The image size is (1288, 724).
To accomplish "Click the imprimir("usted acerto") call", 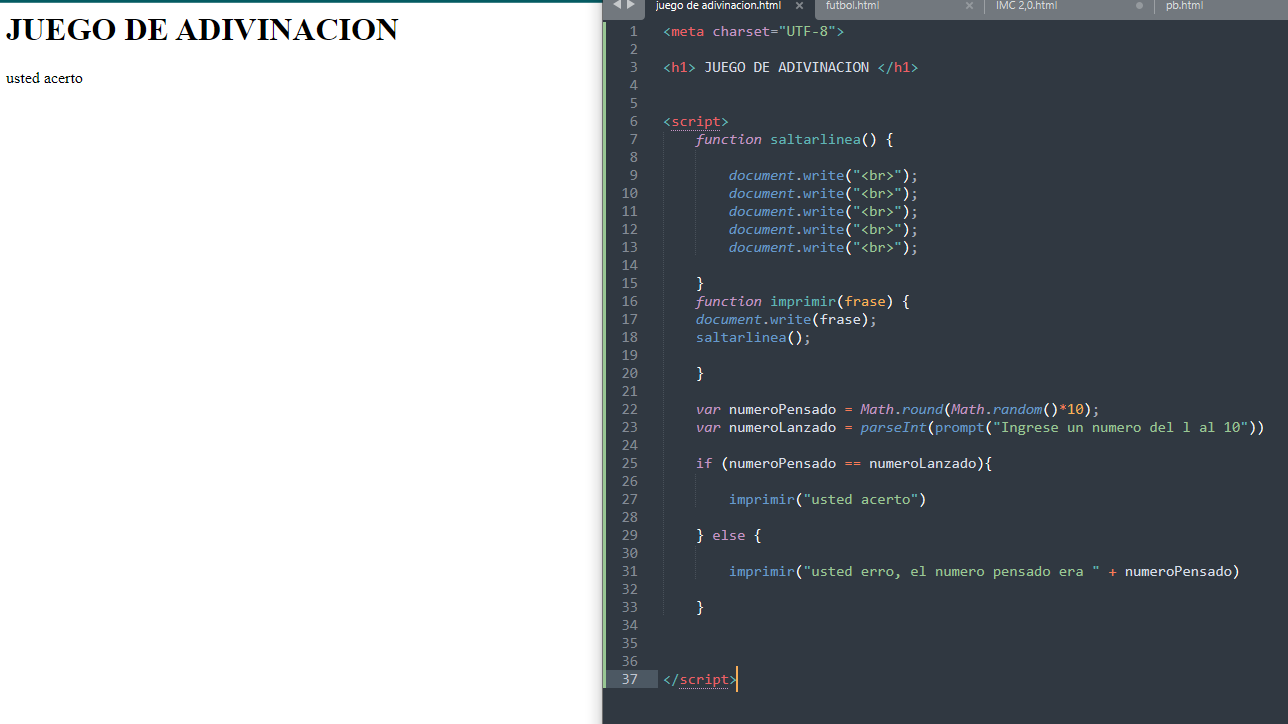I will click(828, 499).
